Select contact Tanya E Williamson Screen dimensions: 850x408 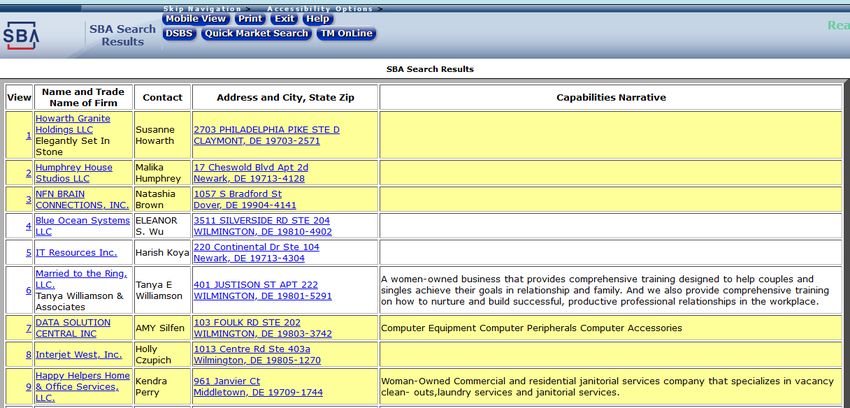click(159, 290)
